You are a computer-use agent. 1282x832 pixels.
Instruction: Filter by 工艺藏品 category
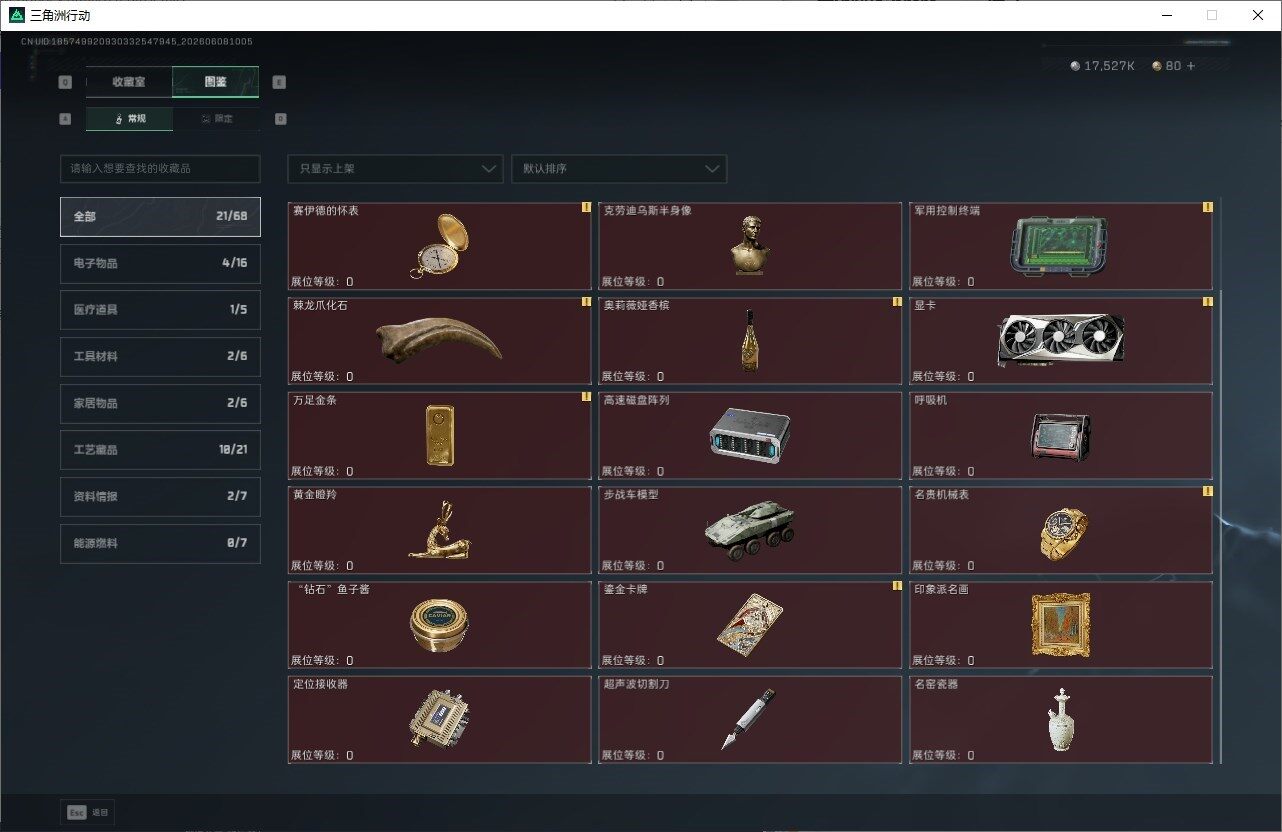click(x=160, y=450)
